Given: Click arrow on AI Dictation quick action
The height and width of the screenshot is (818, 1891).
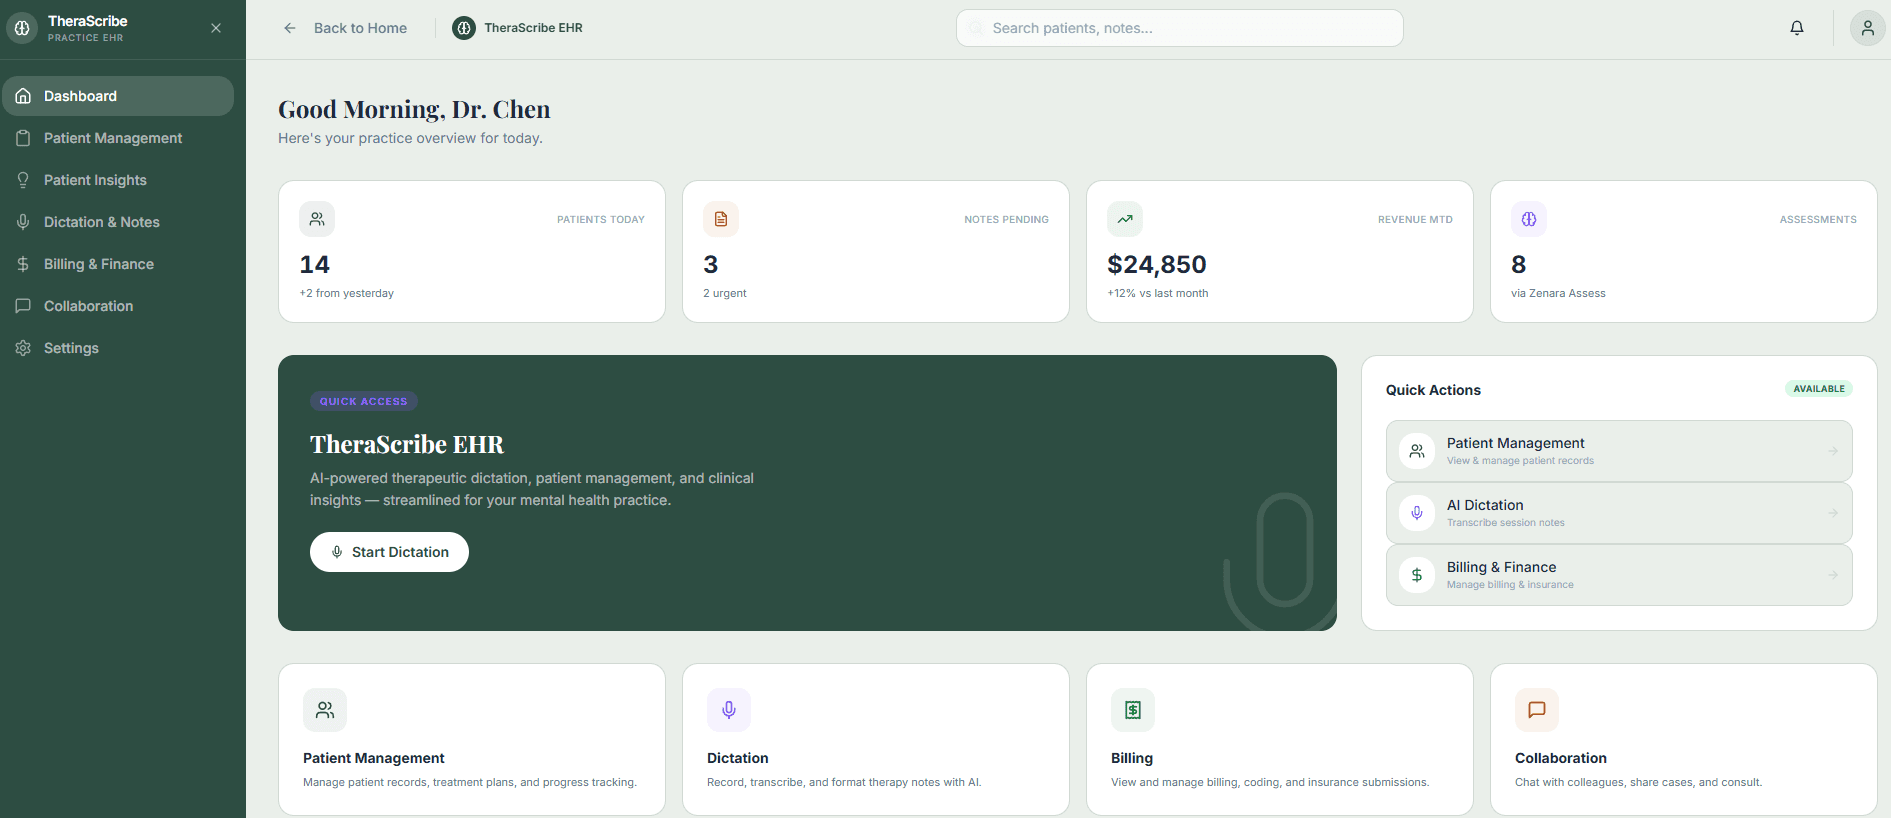Looking at the screenshot, I should tap(1833, 513).
